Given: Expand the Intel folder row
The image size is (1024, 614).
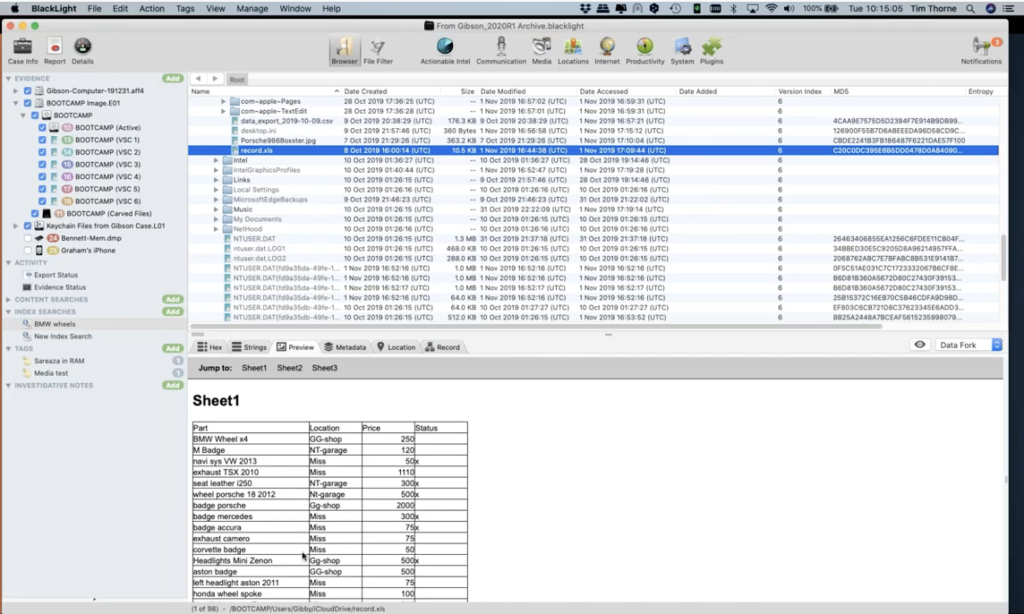Looking at the screenshot, I should click(216, 160).
